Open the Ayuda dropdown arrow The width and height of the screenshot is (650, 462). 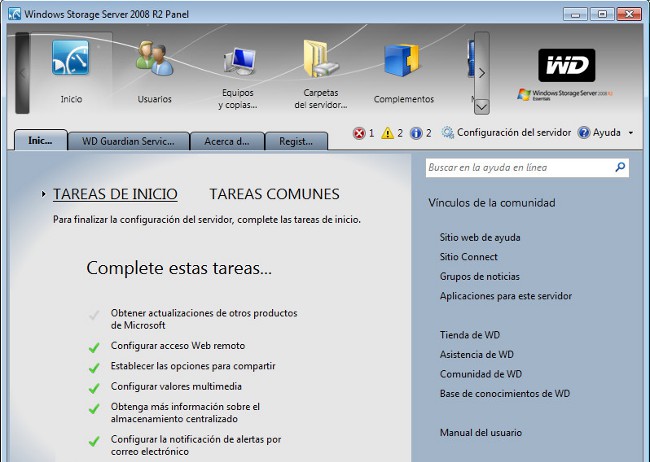631,133
